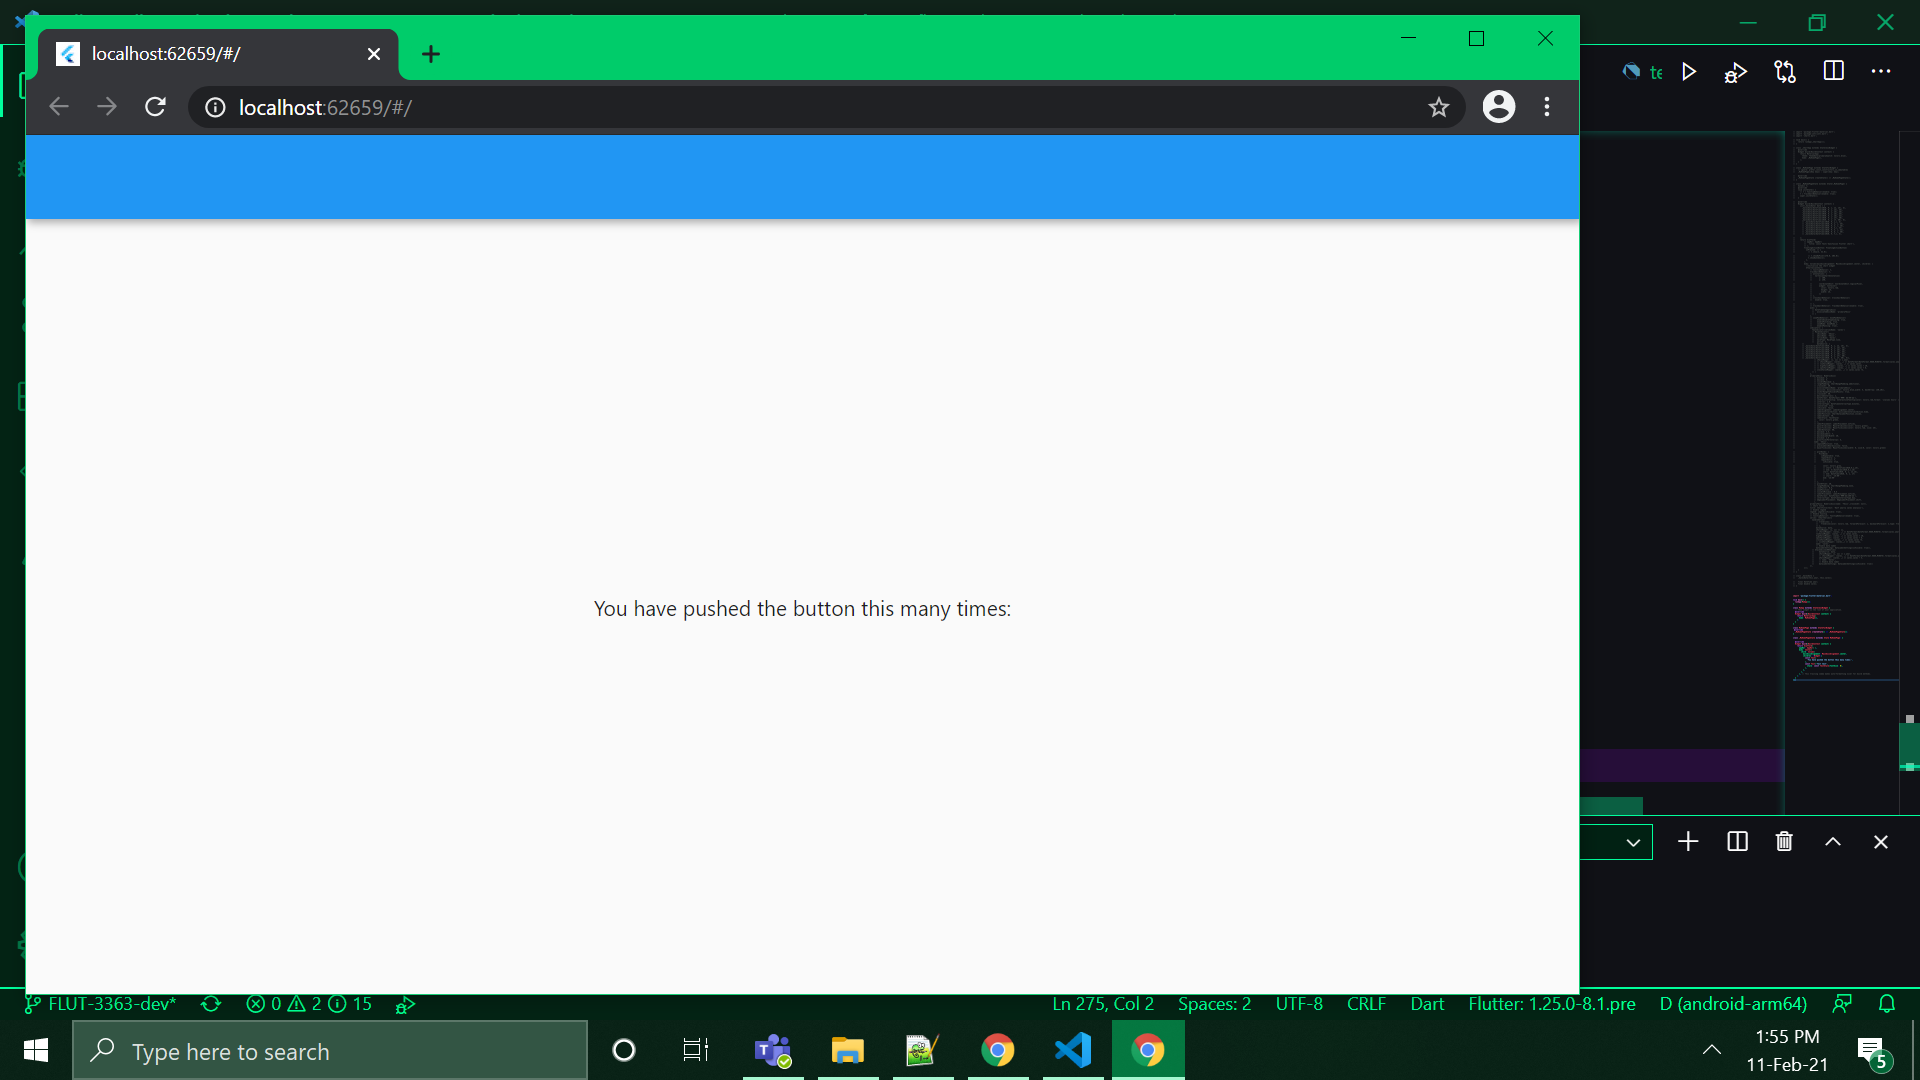
Task: Bookmark this page with star icon
Action: click(x=1438, y=107)
